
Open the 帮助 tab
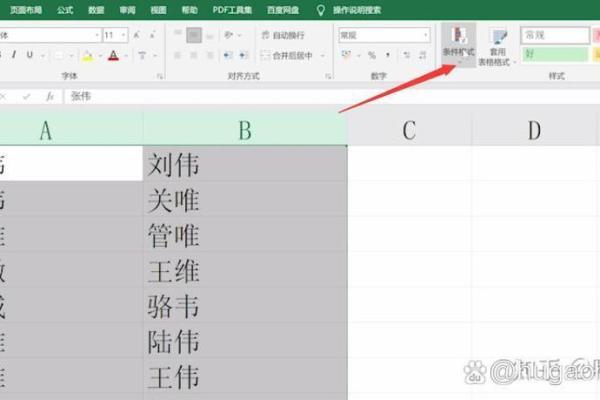point(189,10)
